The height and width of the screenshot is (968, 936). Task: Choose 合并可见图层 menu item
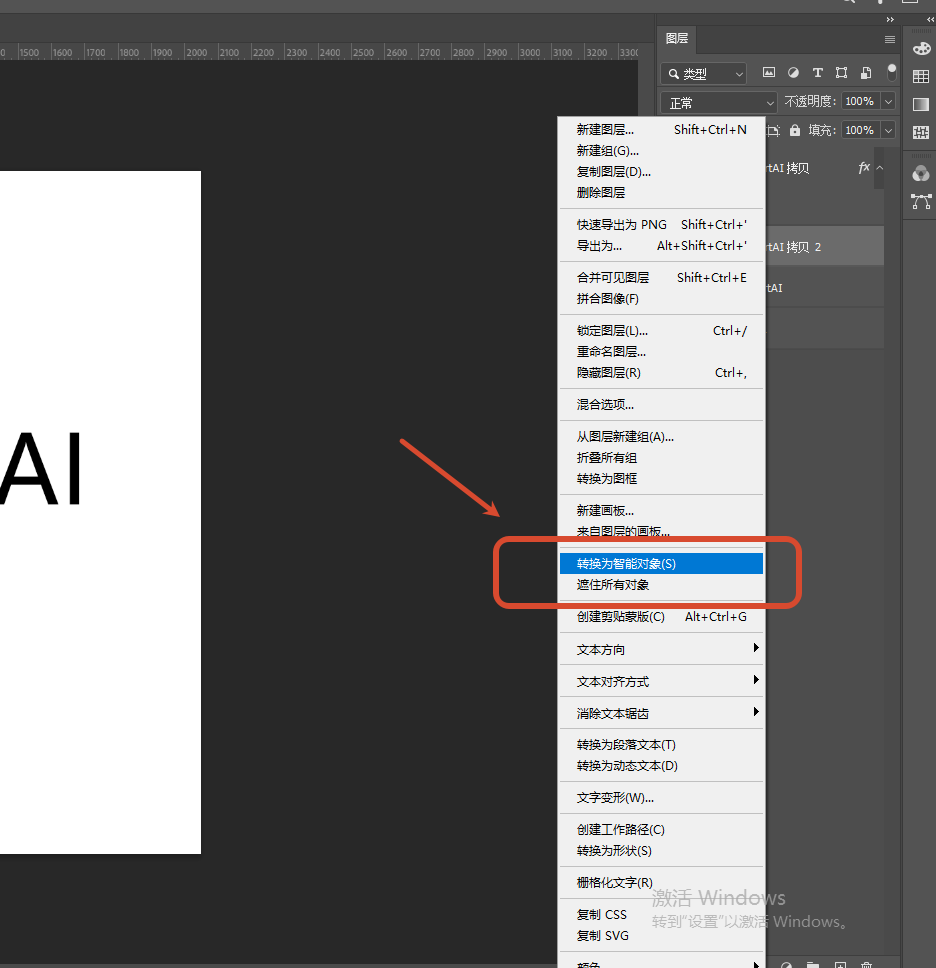661,278
